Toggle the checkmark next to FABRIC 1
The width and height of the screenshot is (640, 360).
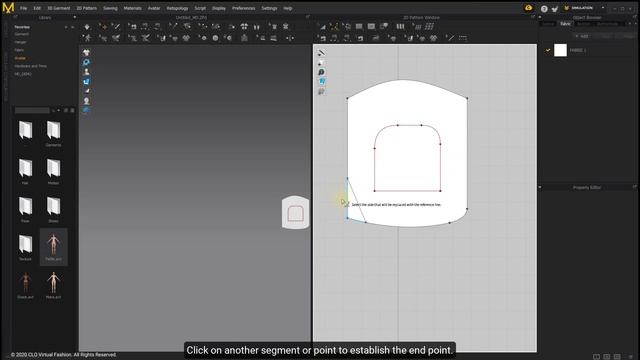[548, 51]
